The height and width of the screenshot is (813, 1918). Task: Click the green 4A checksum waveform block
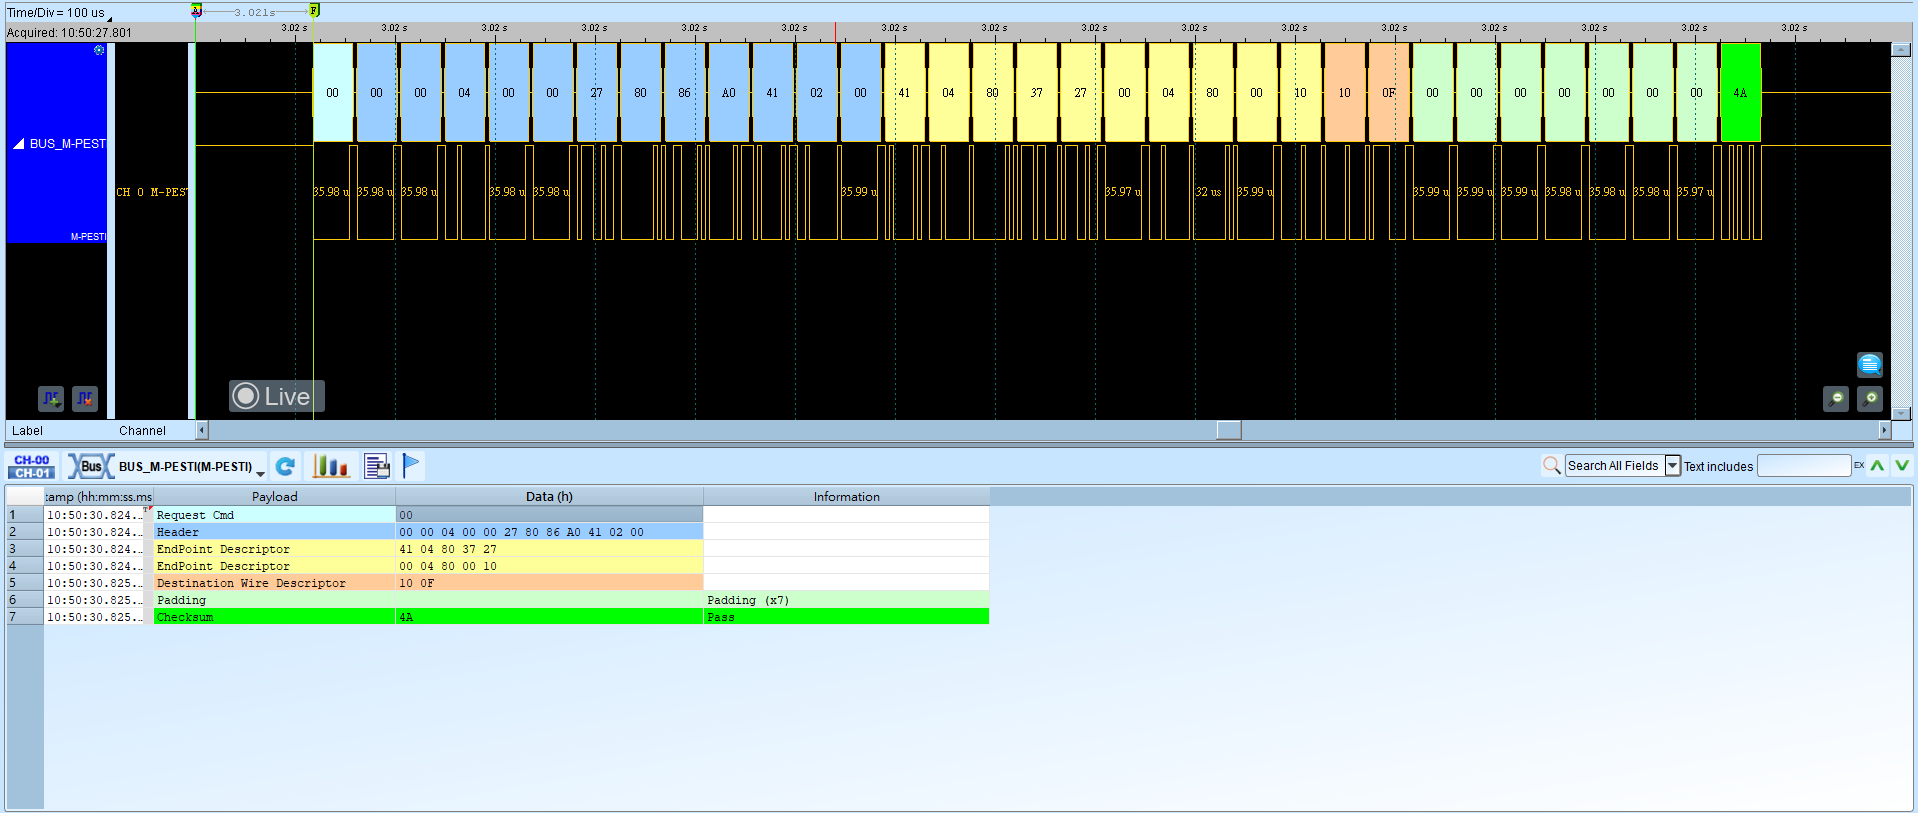(x=1740, y=93)
